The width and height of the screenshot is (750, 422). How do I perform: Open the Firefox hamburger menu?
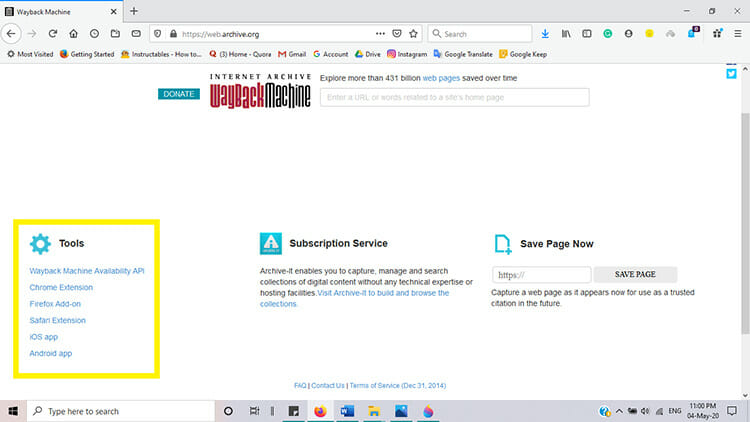(x=738, y=34)
